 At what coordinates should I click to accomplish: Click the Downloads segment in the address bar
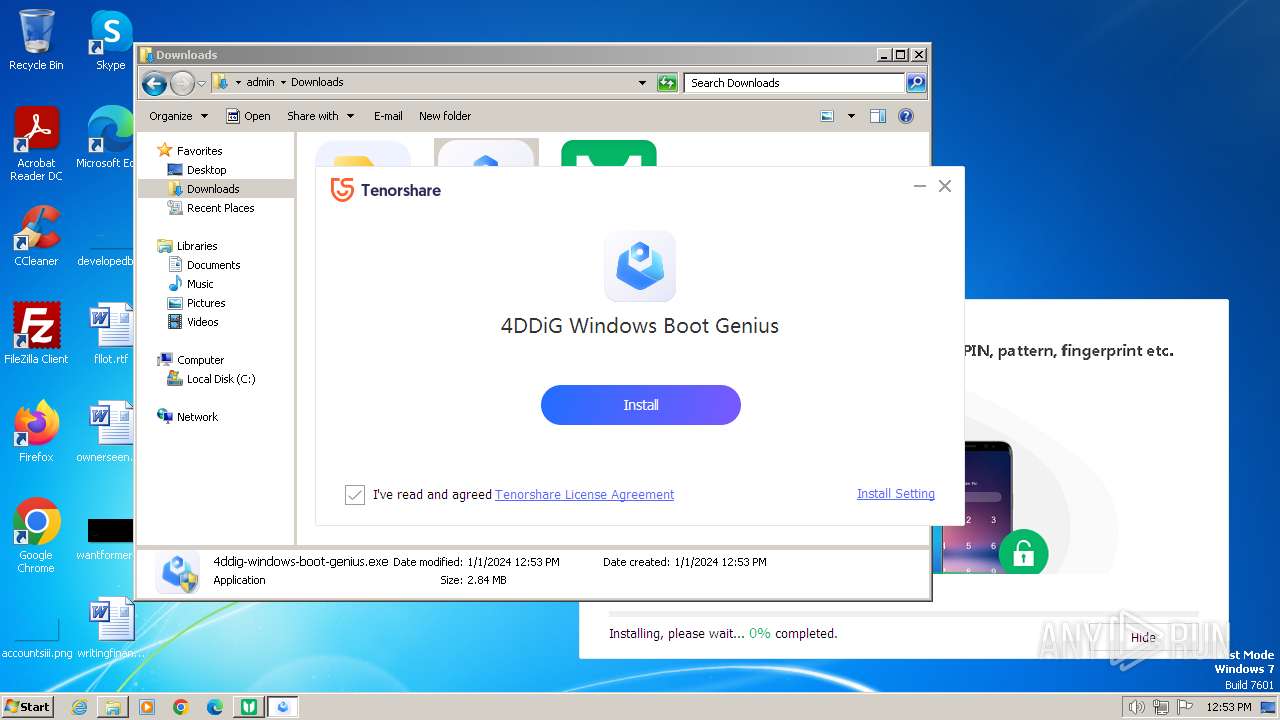317,83
